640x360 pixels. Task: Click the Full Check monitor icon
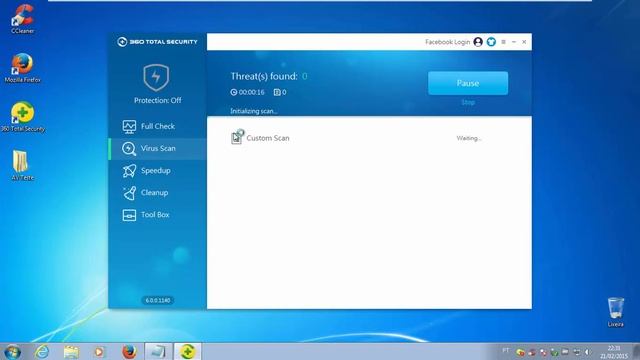[x=129, y=127]
